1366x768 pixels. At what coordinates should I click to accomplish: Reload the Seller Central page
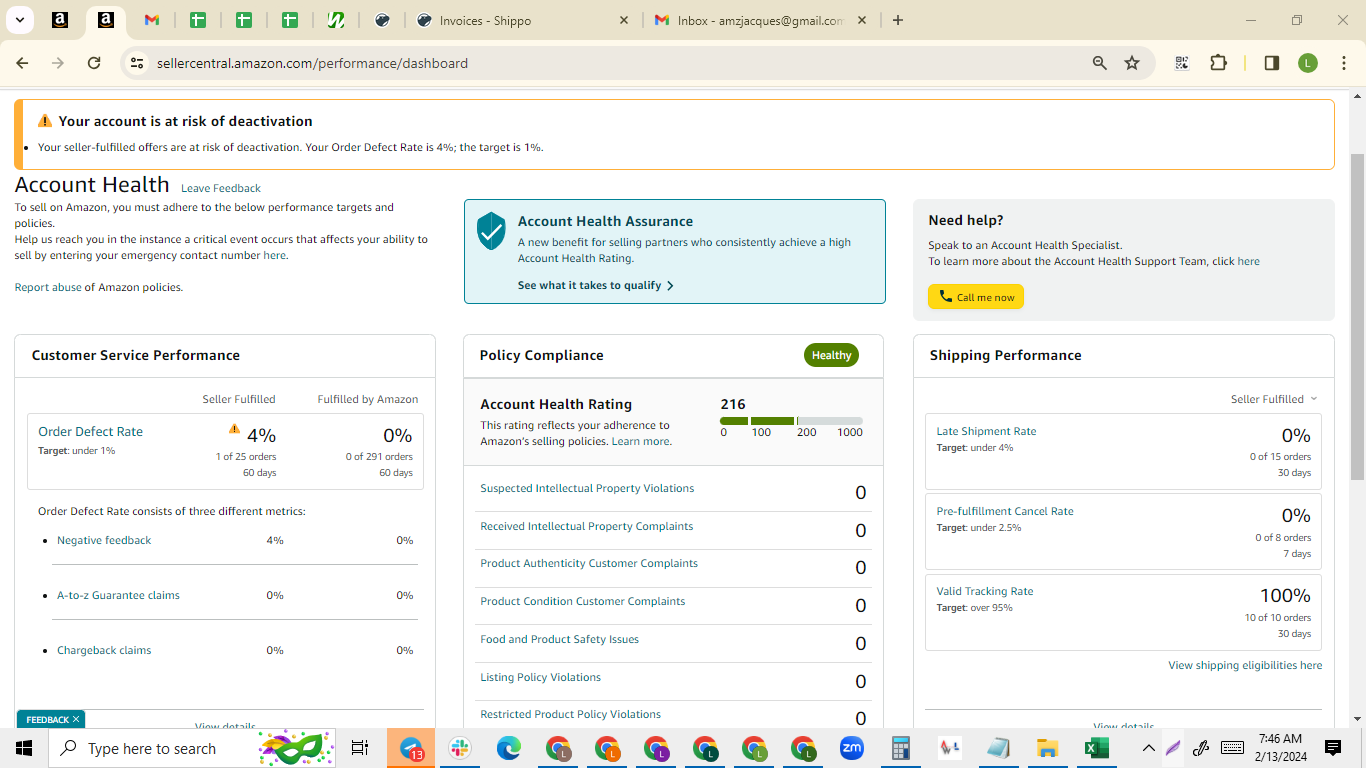94,63
